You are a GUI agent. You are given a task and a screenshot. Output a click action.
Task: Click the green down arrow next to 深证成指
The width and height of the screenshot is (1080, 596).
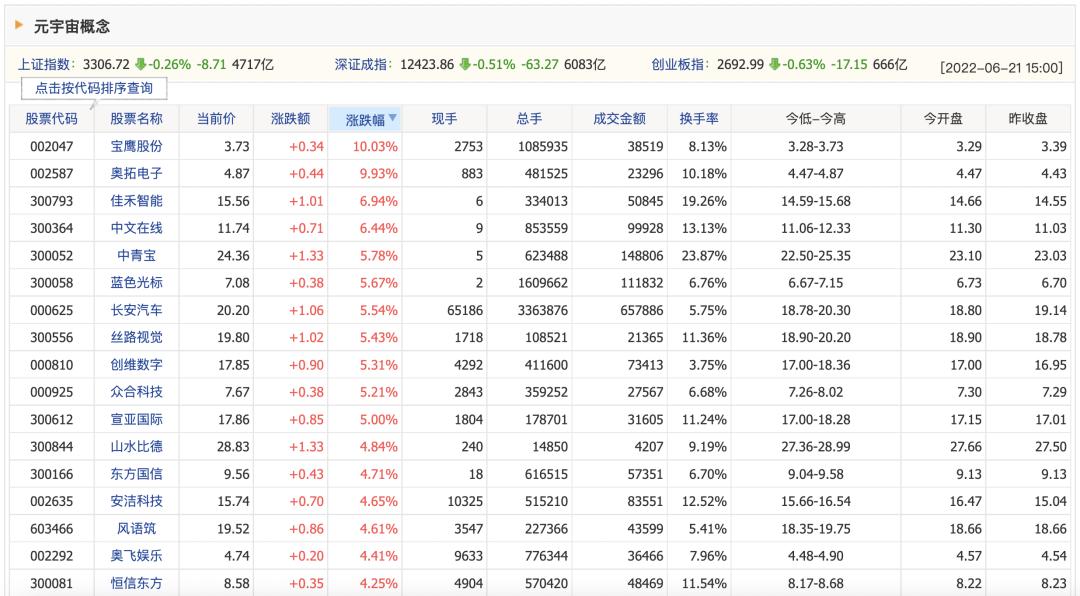coord(465,64)
